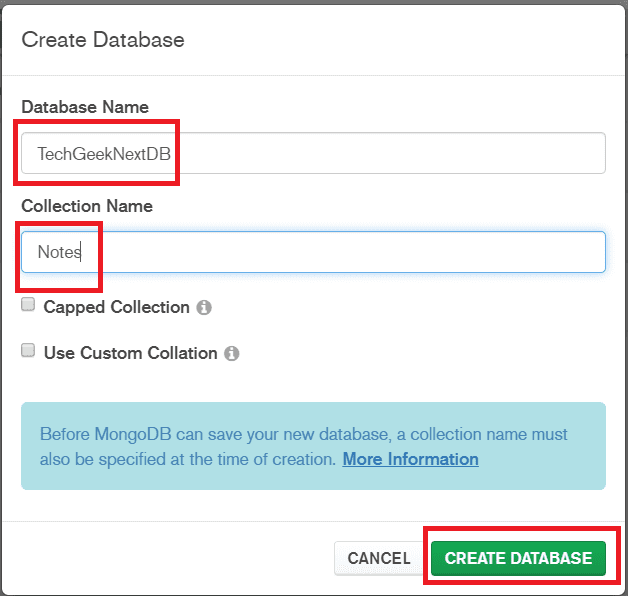Screen dimensions: 628x596
Task: Click the blue MongoDB info message box
Action: click(313, 446)
